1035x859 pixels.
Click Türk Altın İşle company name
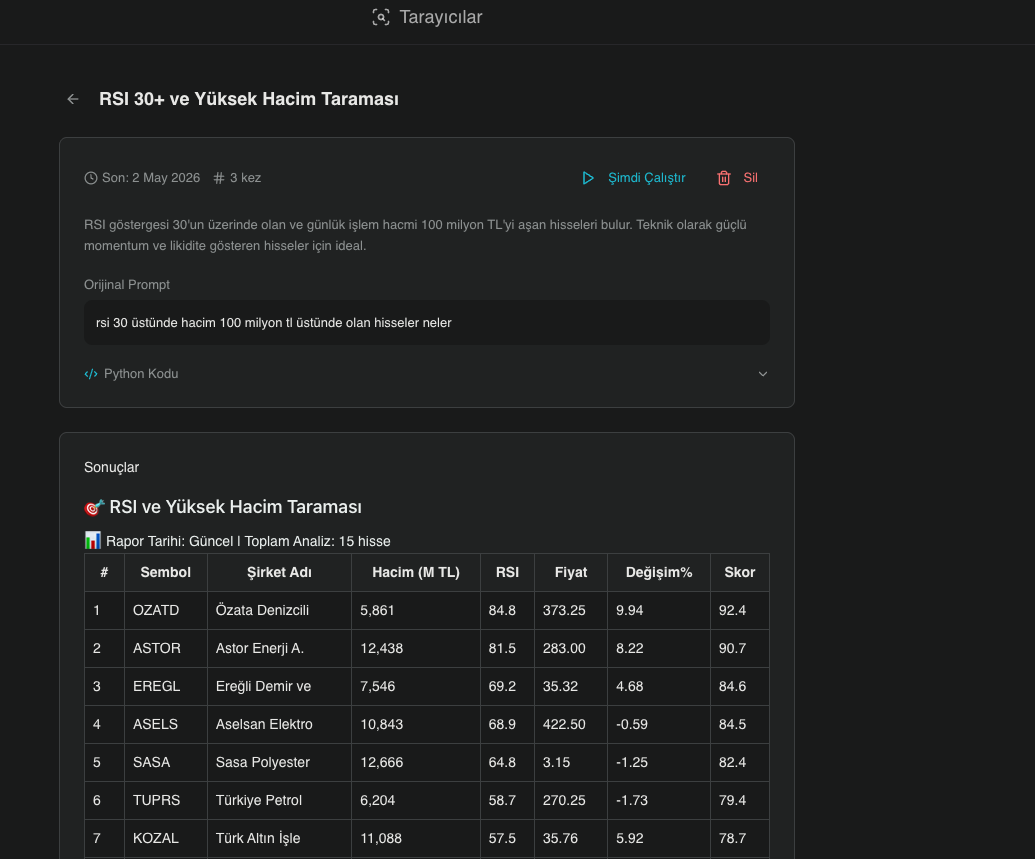pos(257,839)
